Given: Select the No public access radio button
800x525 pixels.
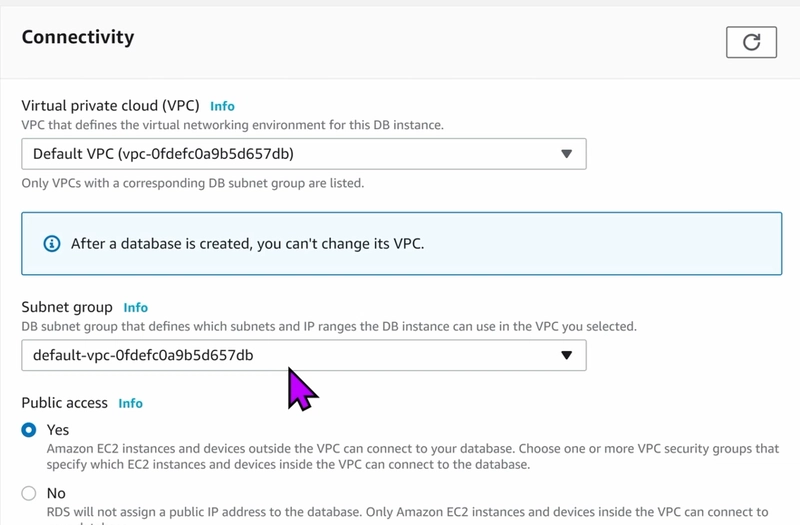Looking at the screenshot, I should coord(29,493).
